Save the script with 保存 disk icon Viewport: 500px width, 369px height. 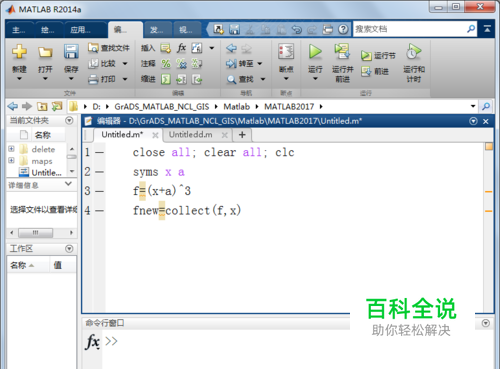pyautogui.click(x=71, y=51)
